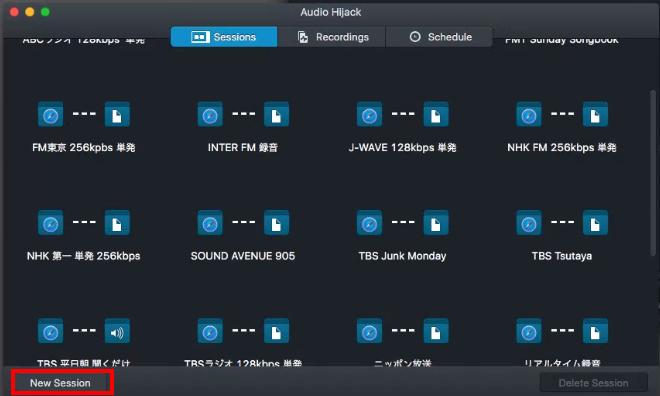Click recorder file icon of TBS Tsutaya session
The image size is (660, 396).
click(595, 223)
